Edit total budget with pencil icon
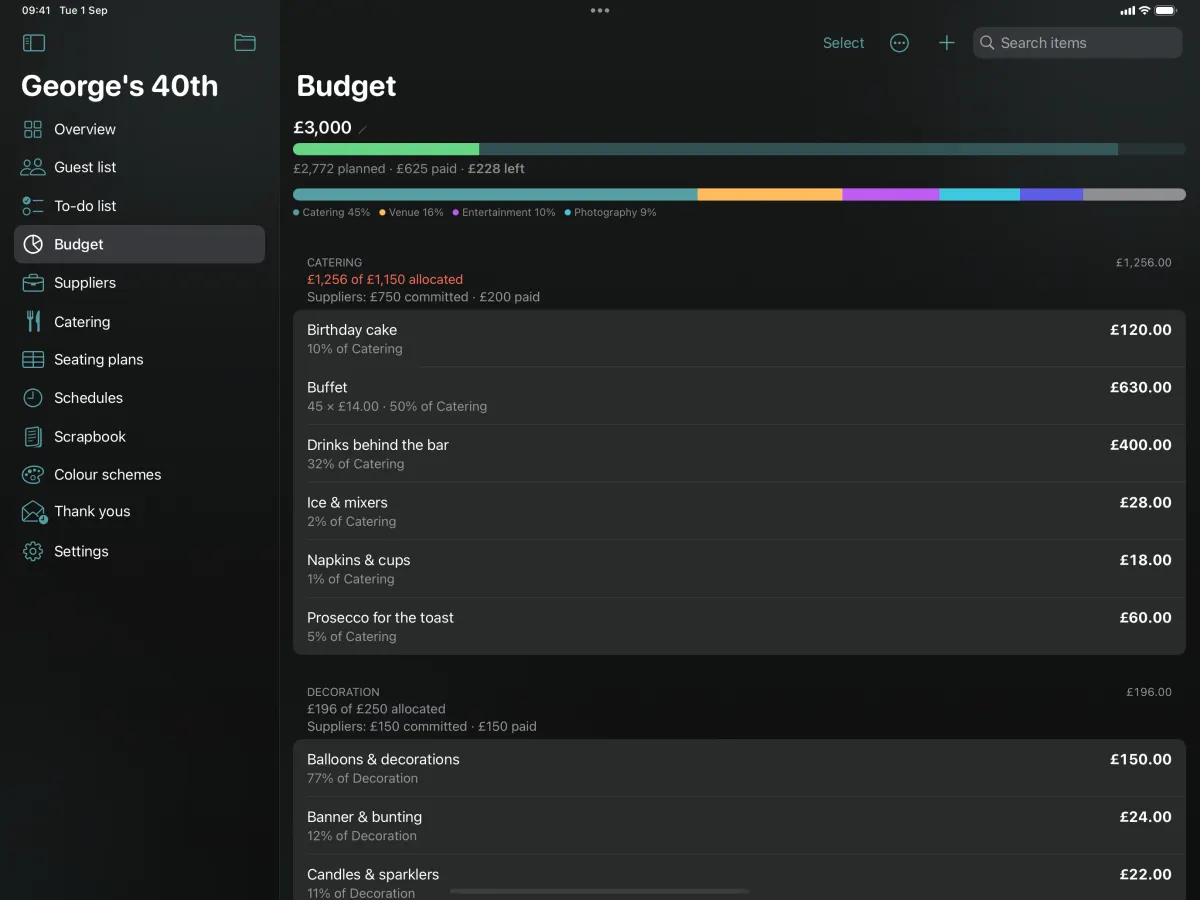Screen dimensions: 1200x900 coord(363,129)
